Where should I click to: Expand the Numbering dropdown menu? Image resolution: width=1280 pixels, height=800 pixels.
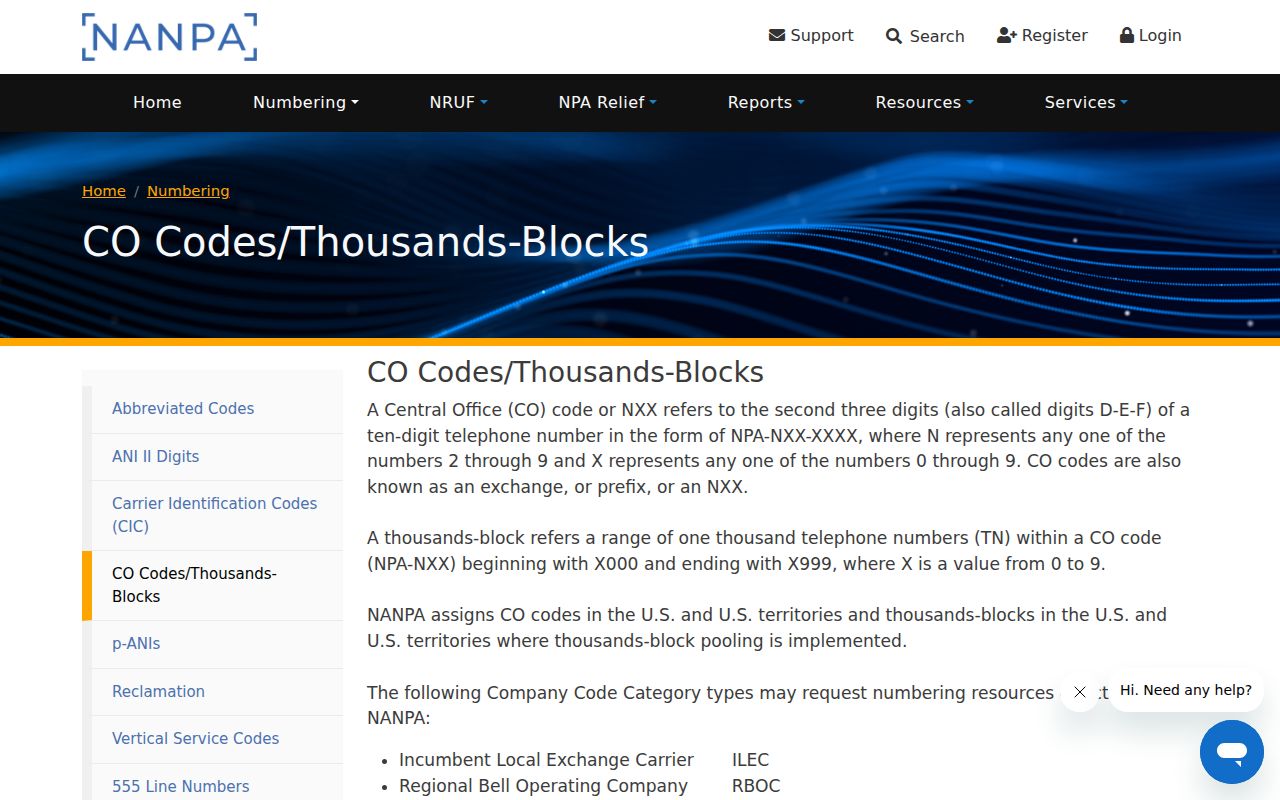click(305, 102)
